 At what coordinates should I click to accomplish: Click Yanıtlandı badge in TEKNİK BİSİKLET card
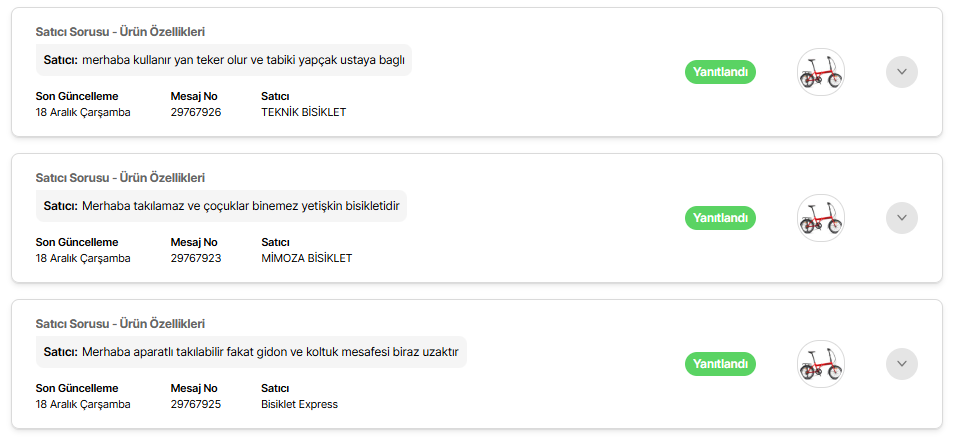pos(720,72)
